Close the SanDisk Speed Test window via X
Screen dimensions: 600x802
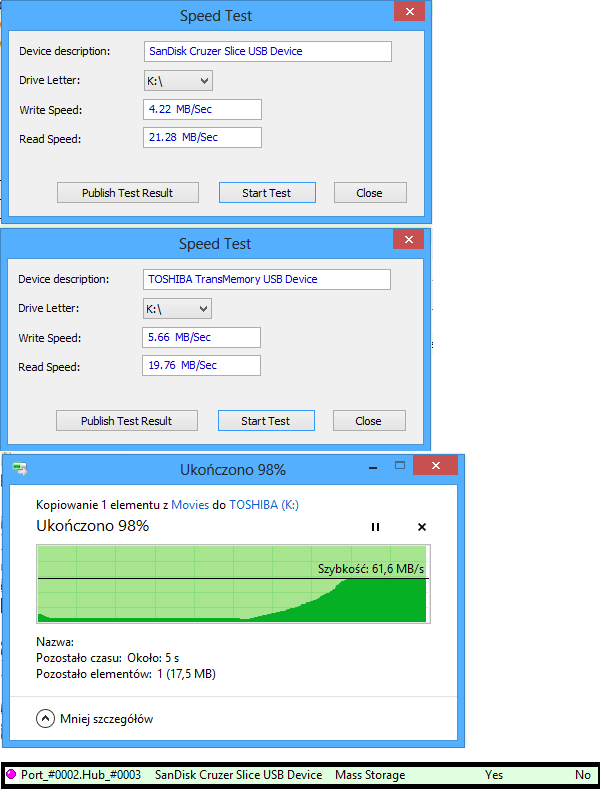(x=410, y=11)
